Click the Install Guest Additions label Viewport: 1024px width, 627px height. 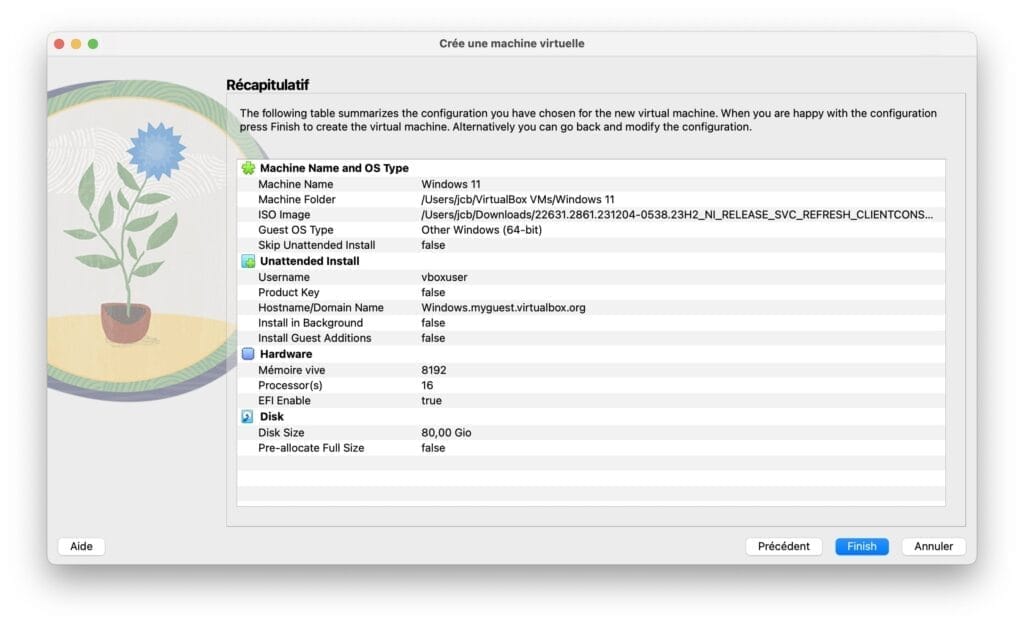pos(314,338)
